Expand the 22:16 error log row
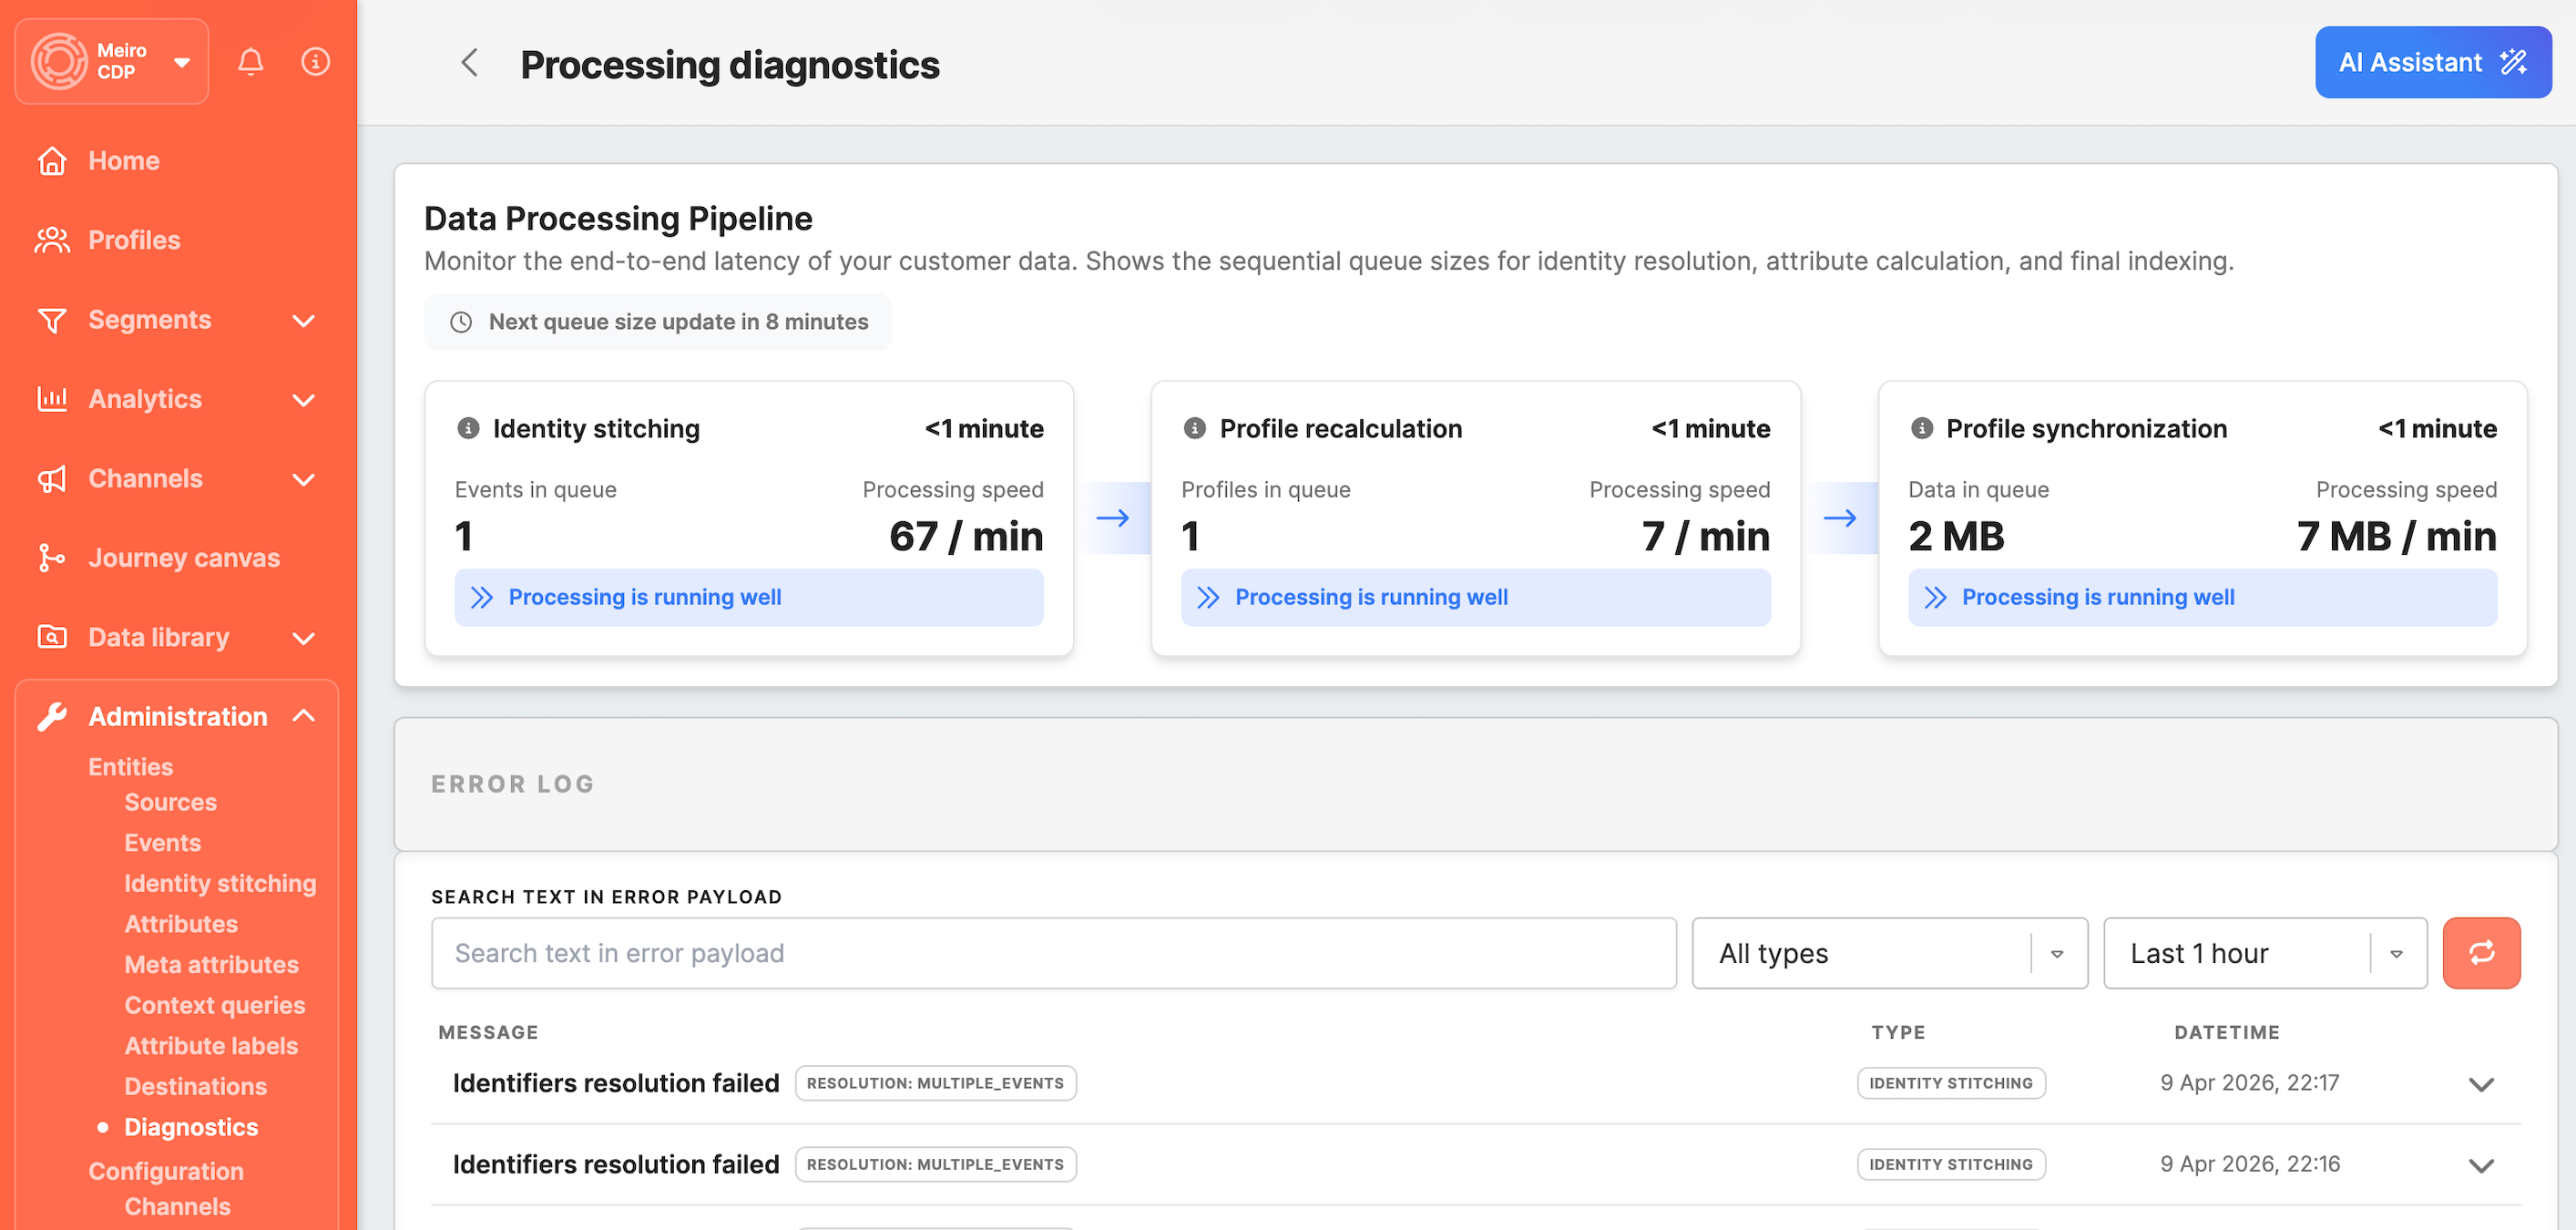The image size is (2576, 1230). 2481,1165
